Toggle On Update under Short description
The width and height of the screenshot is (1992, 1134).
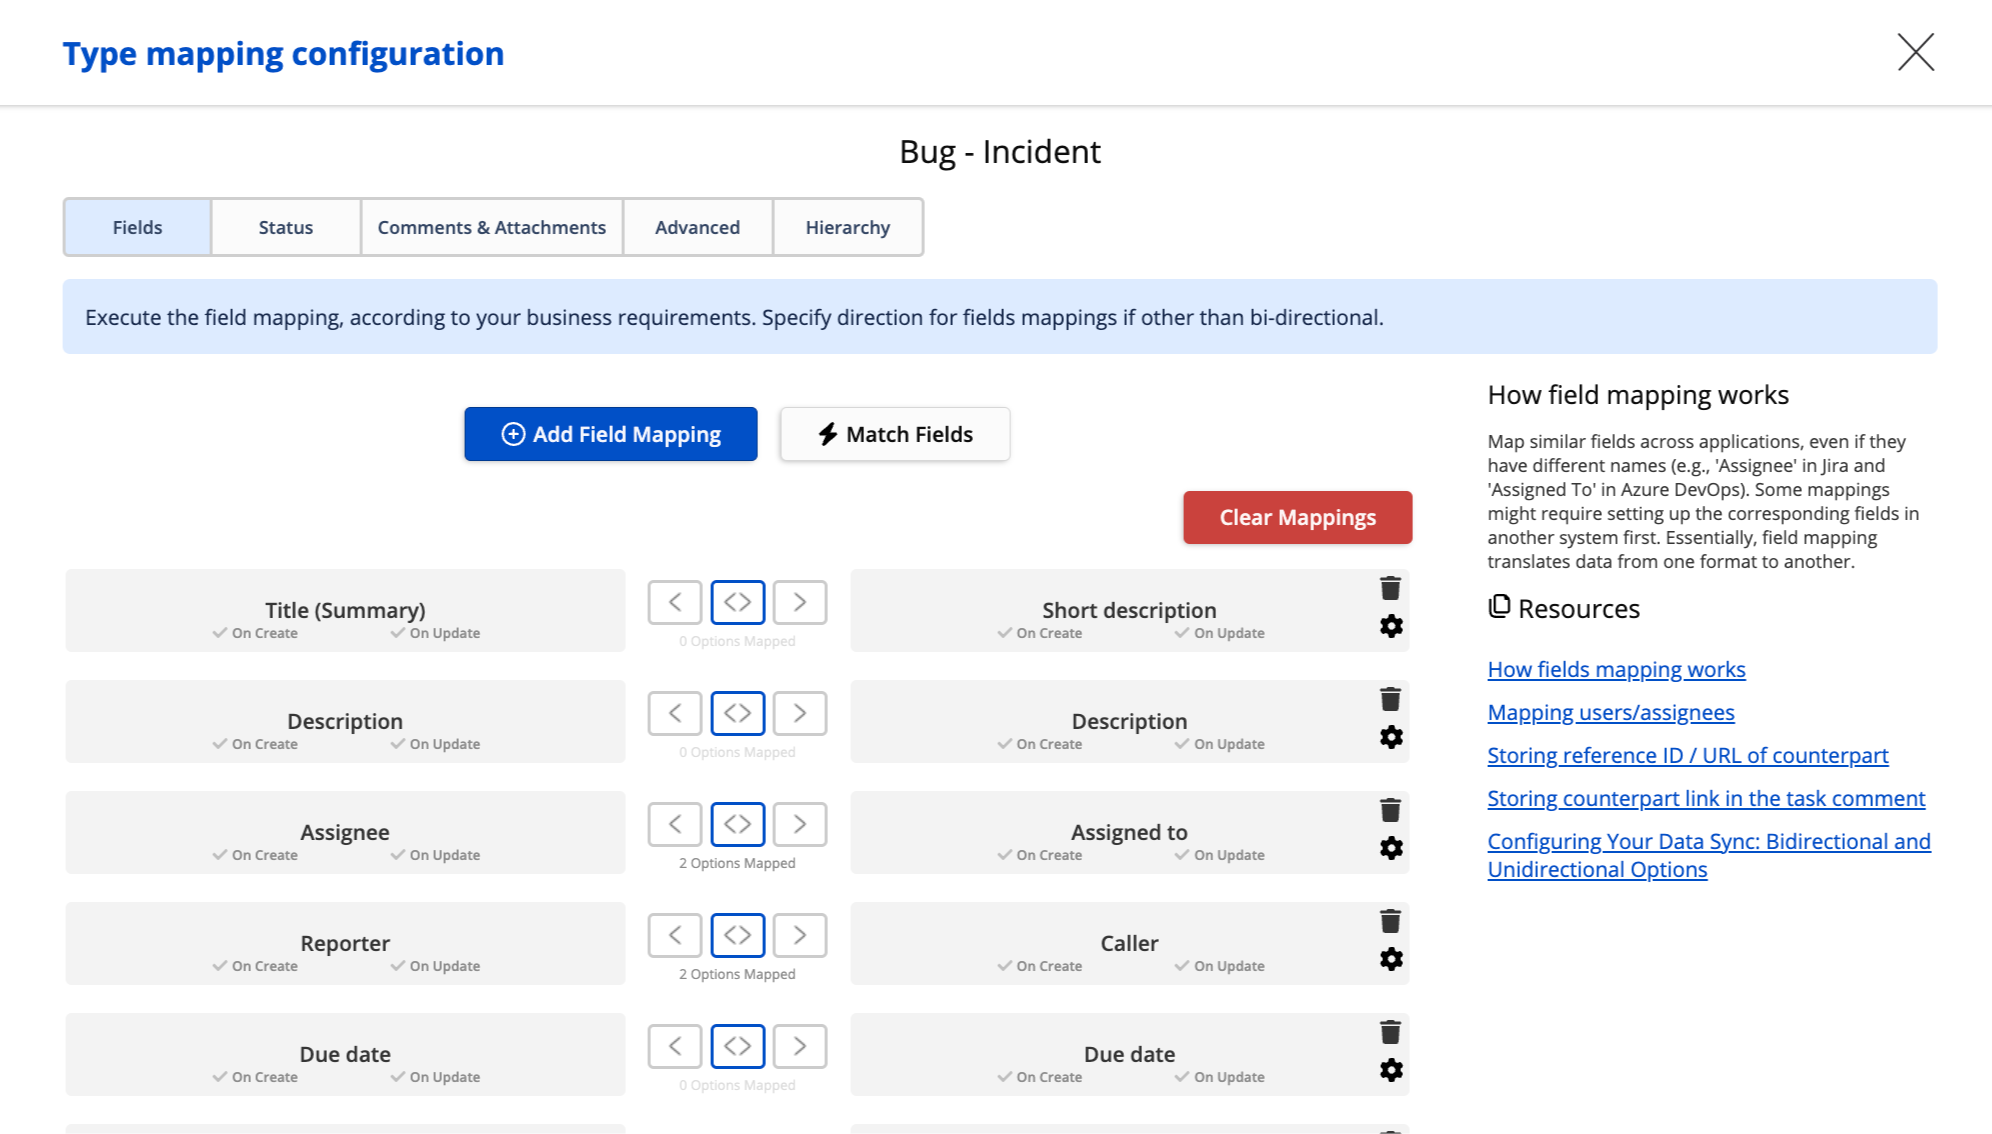pyautogui.click(x=1220, y=634)
